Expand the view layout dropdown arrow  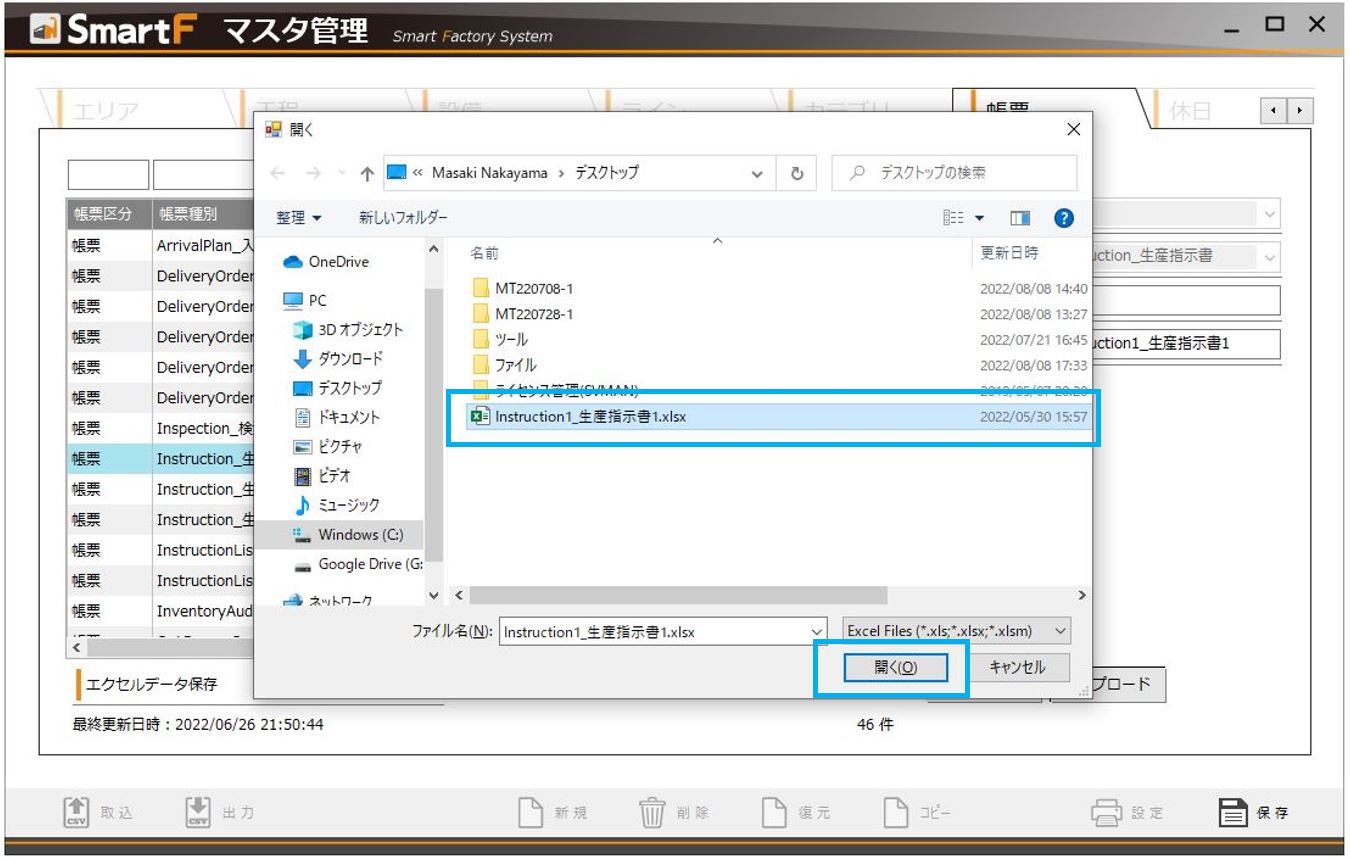click(981, 216)
